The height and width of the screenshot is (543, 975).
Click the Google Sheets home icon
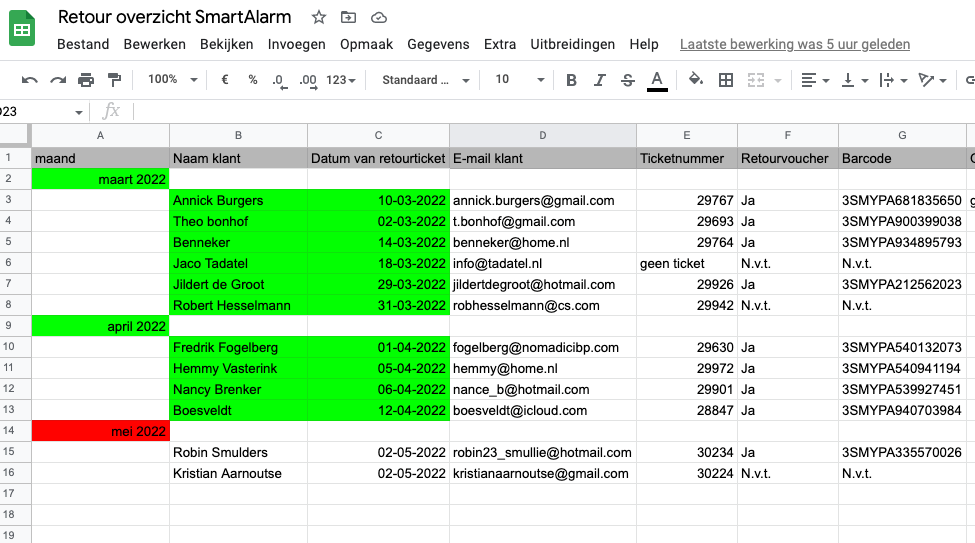pyautogui.click(x=22, y=29)
